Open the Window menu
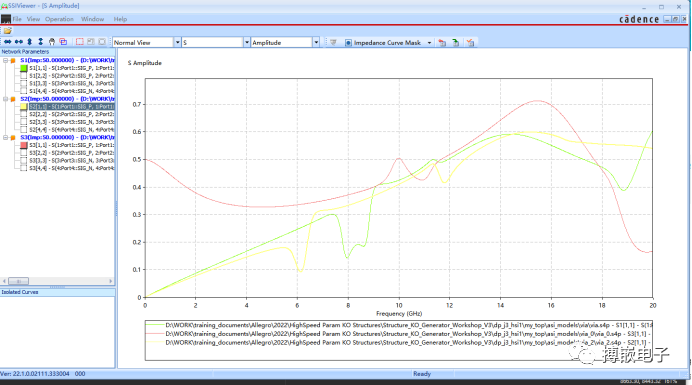The image size is (692, 385). (92, 19)
